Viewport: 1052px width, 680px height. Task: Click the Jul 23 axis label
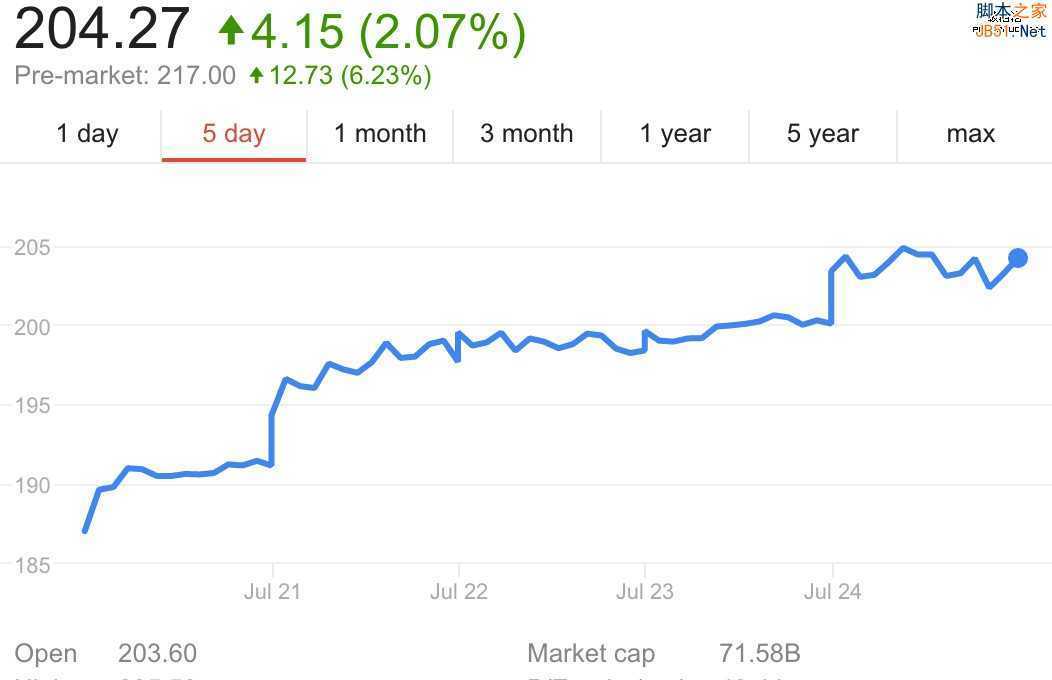coord(645,592)
